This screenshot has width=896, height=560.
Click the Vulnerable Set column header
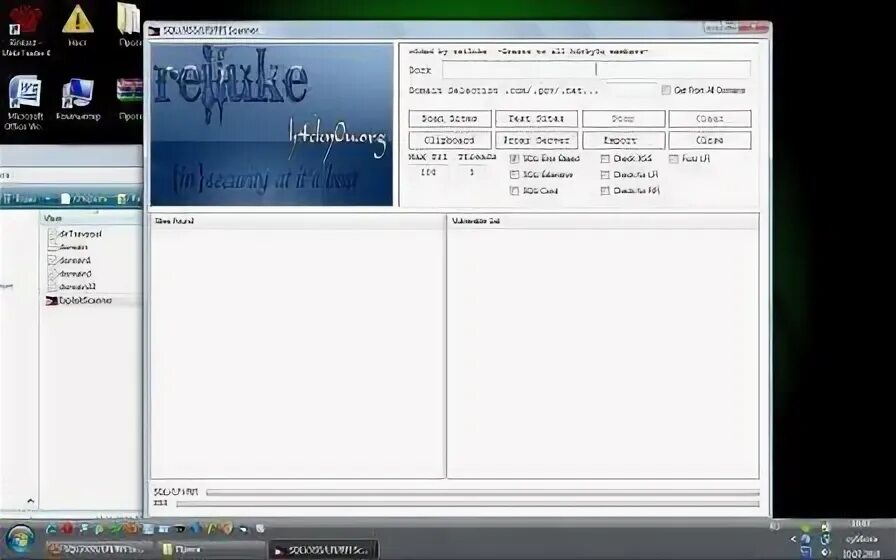coord(603,221)
